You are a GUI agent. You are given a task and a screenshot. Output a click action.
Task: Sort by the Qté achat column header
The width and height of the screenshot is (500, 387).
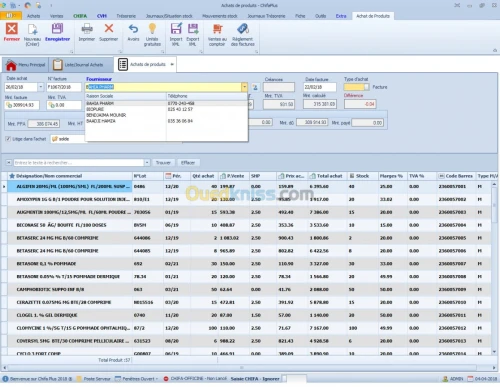pyautogui.click(x=203, y=176)
